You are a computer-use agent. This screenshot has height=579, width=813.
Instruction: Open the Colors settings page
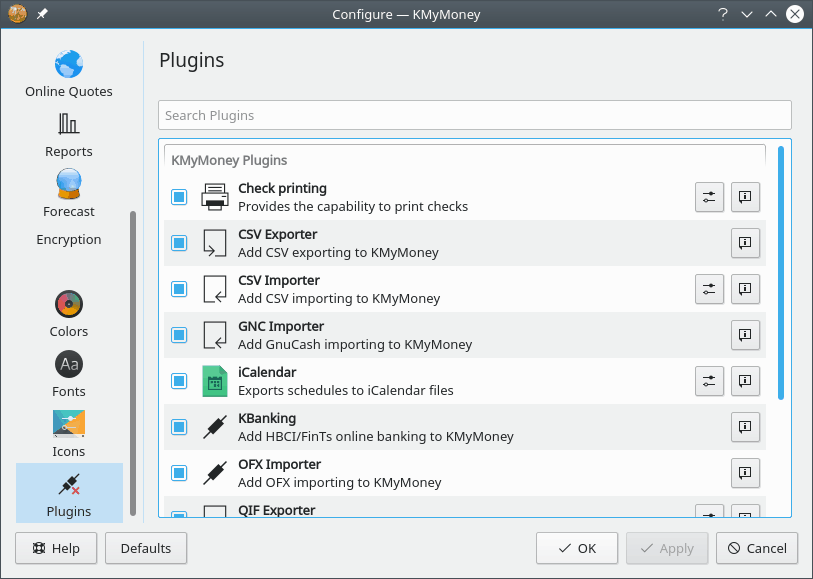coord(69,314)
